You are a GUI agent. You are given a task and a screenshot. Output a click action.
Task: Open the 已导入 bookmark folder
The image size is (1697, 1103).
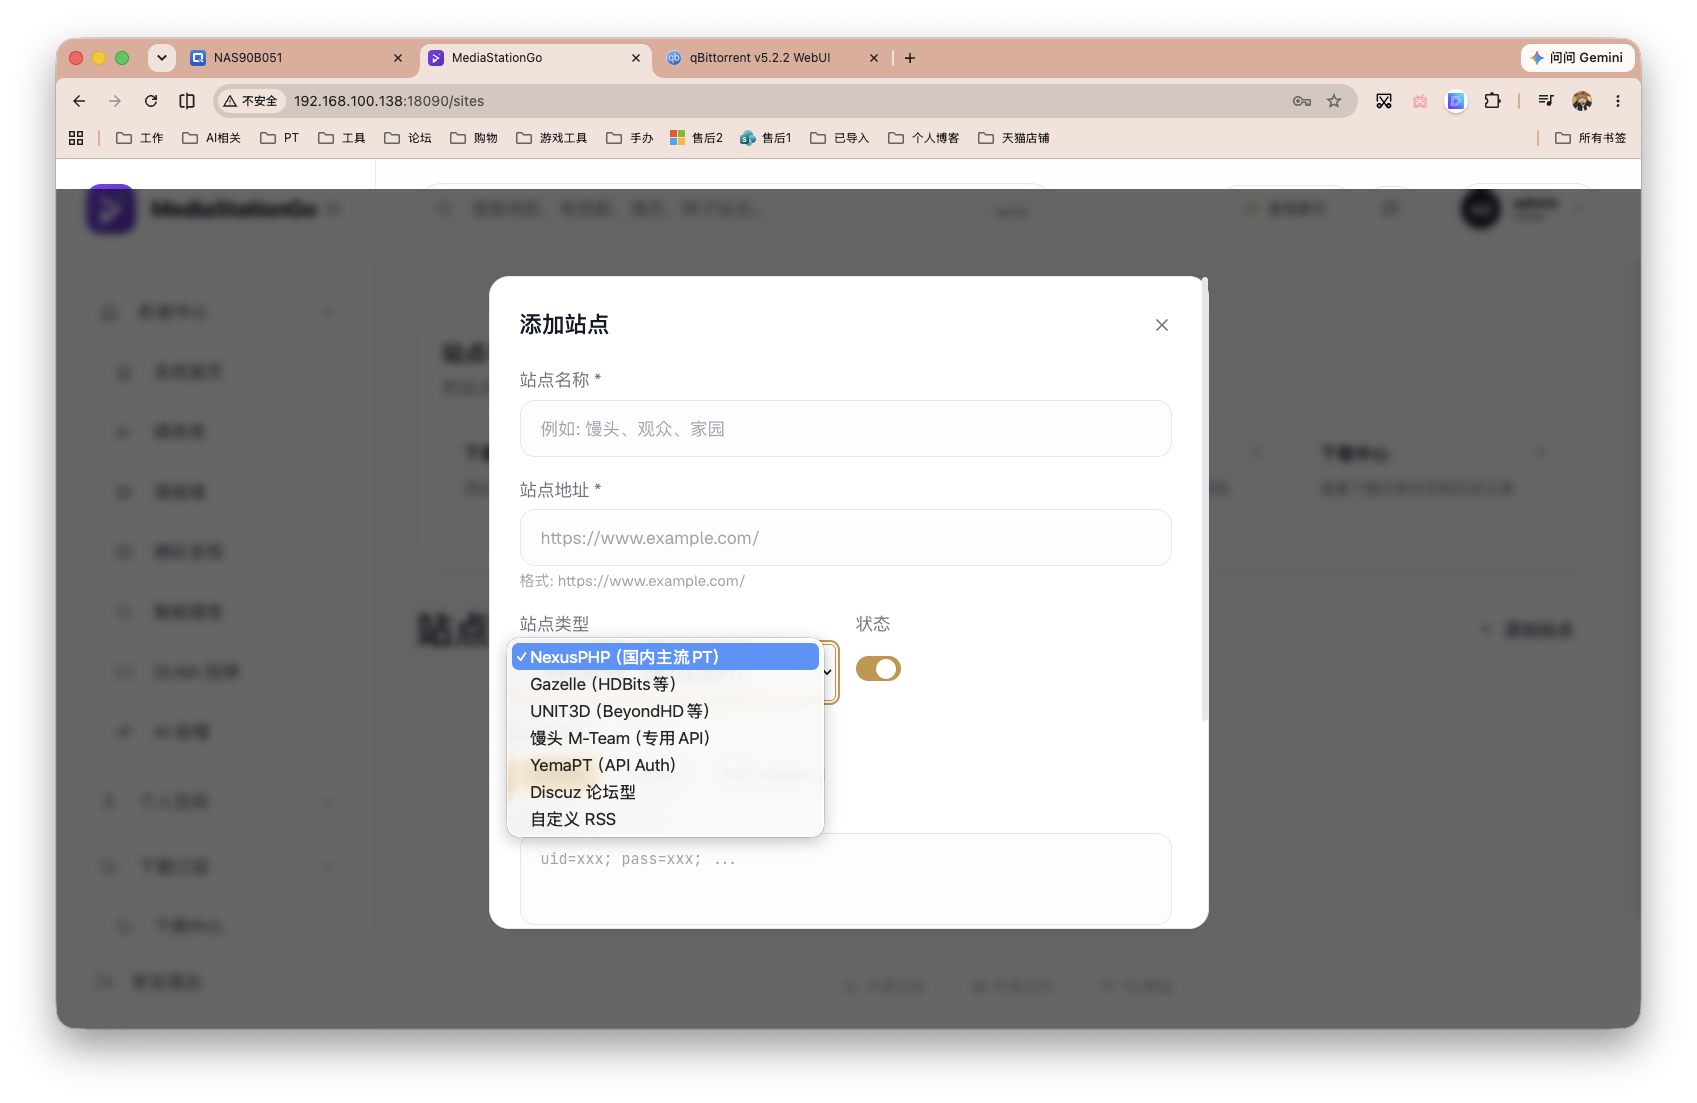pyautogui.click(x=840, y=138)
